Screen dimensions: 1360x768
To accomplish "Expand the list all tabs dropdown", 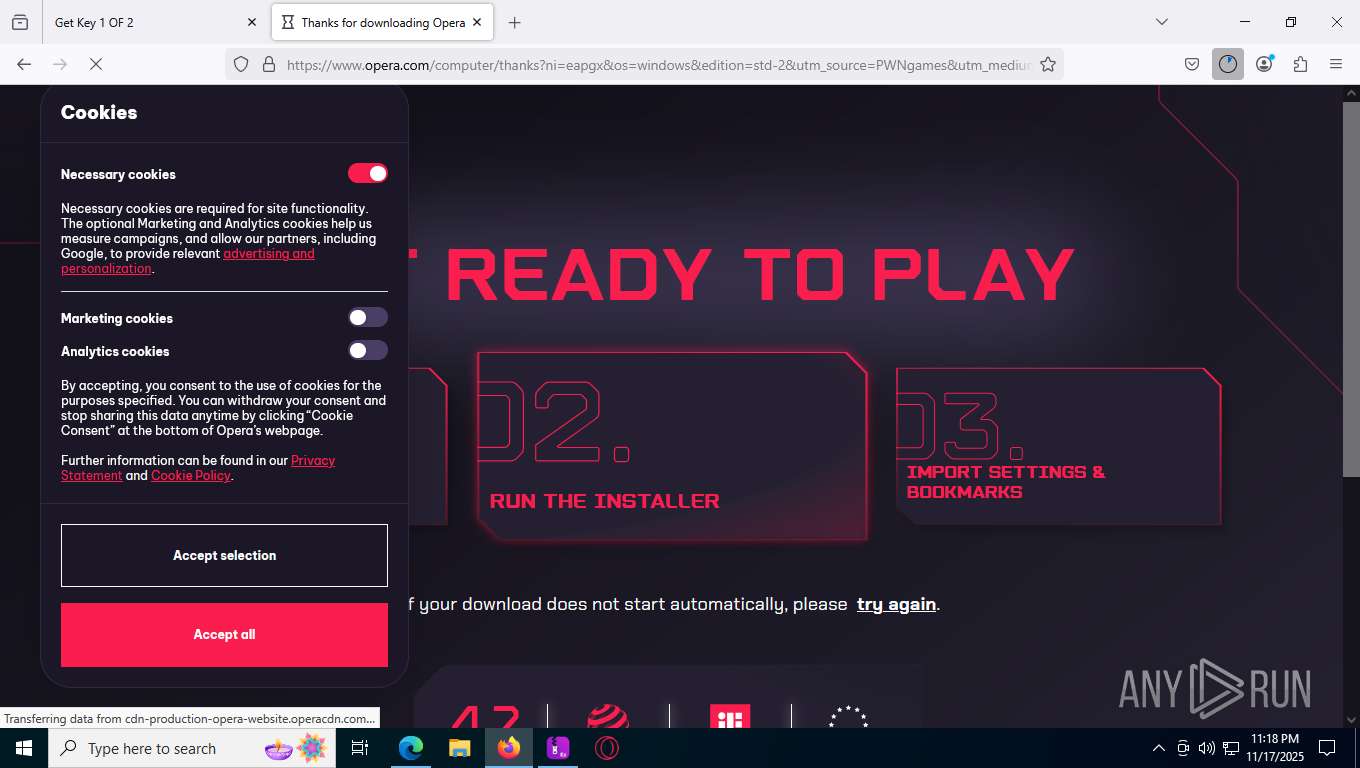I will 1162,22.
